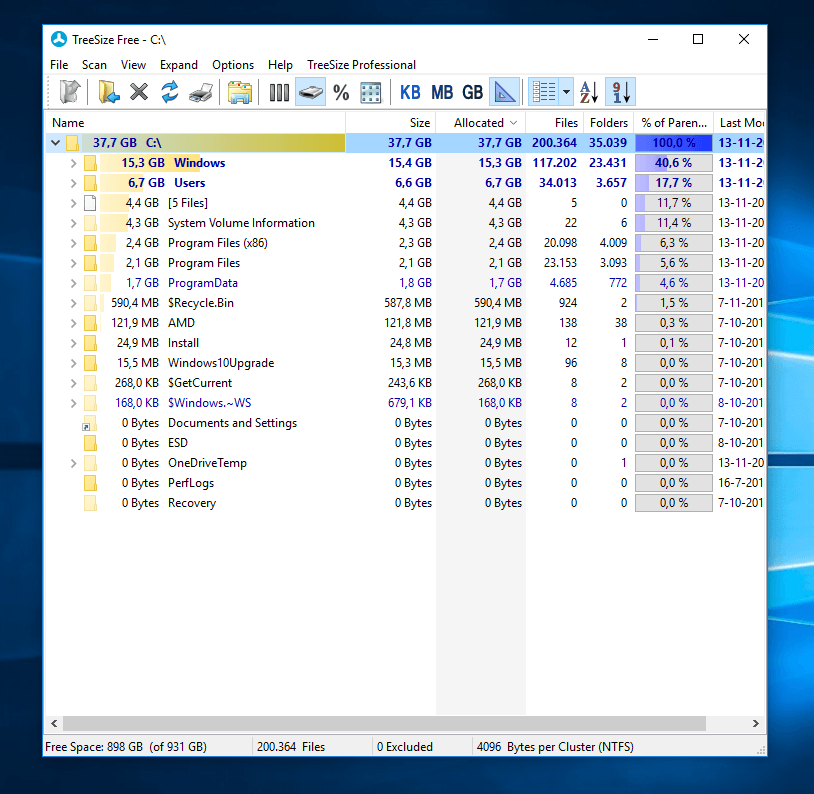Screen dimensions: 814x794
Task: Click the parent directory up icon
Action: click(70, 92)
